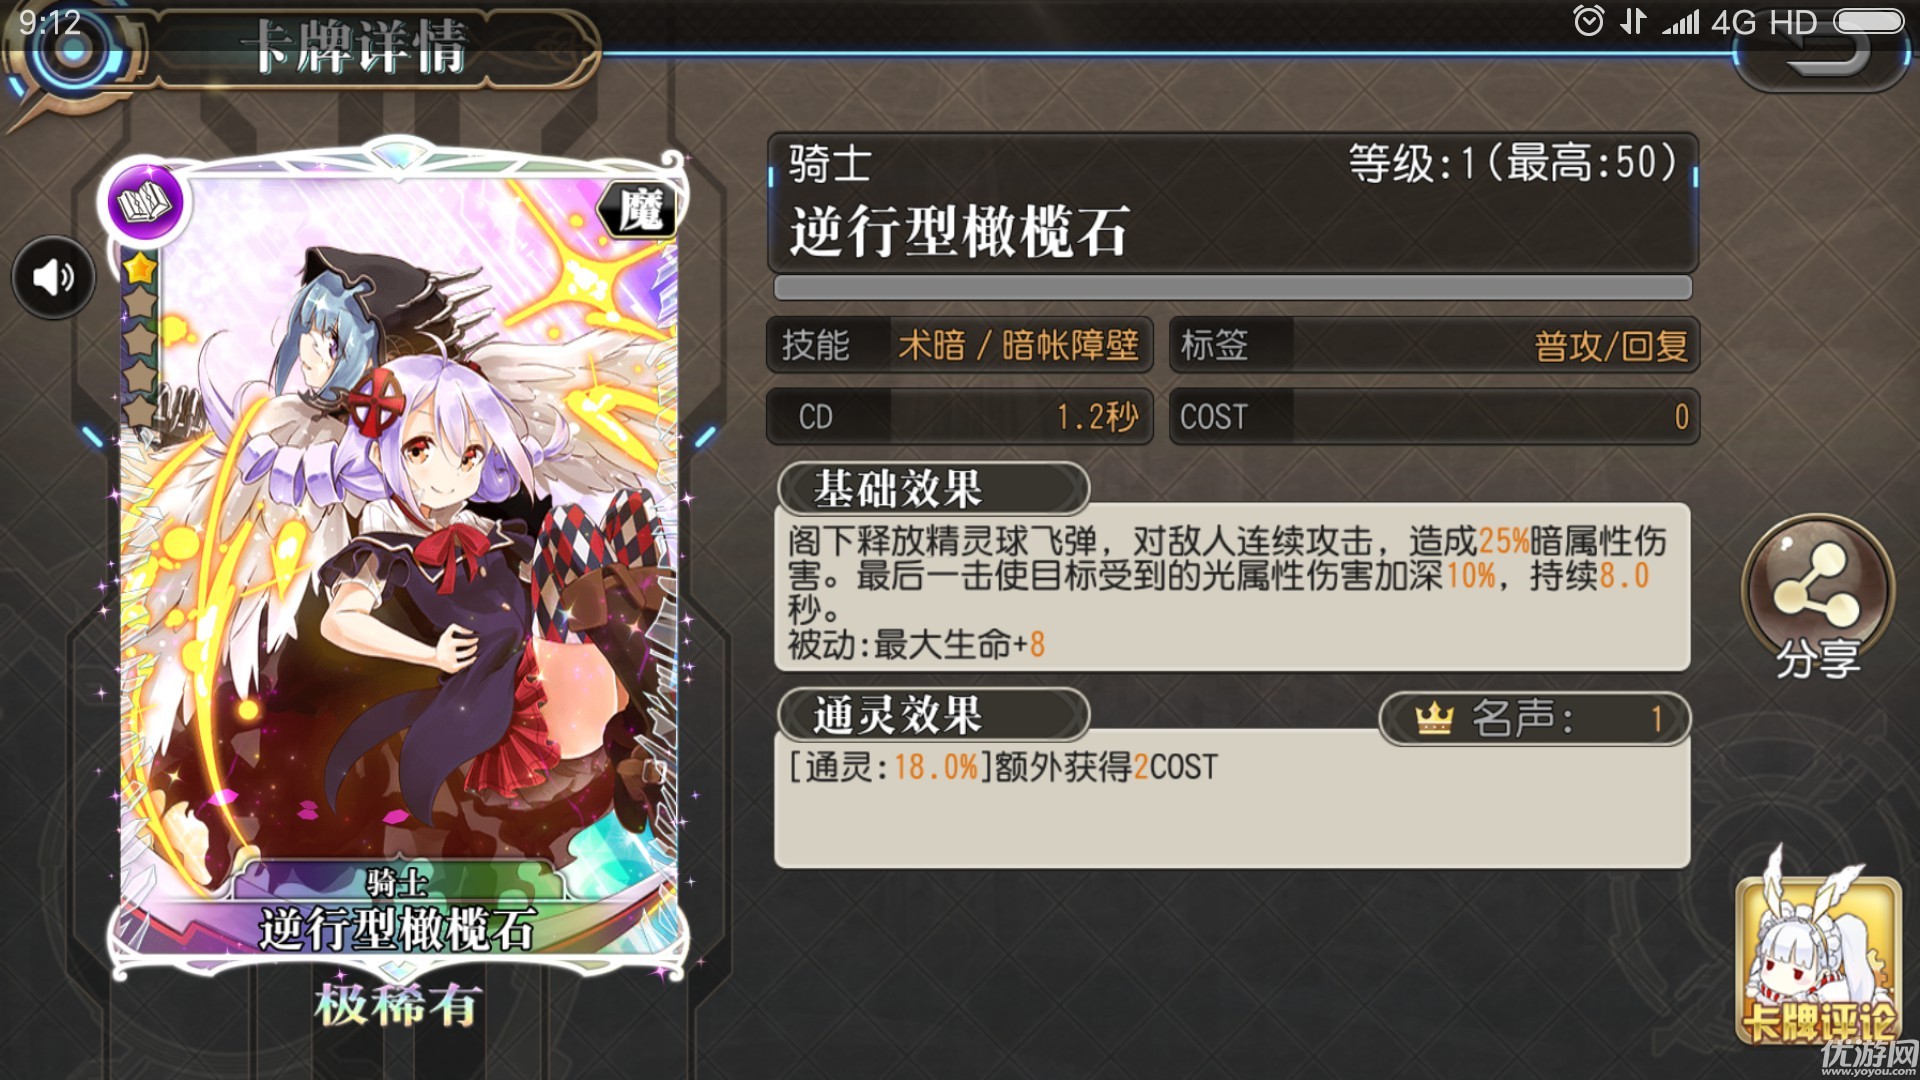Image resolution: width=1920 pixels, height=1080 pixels.
Task: Tap the card experience progress bar
Action: (1233, 288)
